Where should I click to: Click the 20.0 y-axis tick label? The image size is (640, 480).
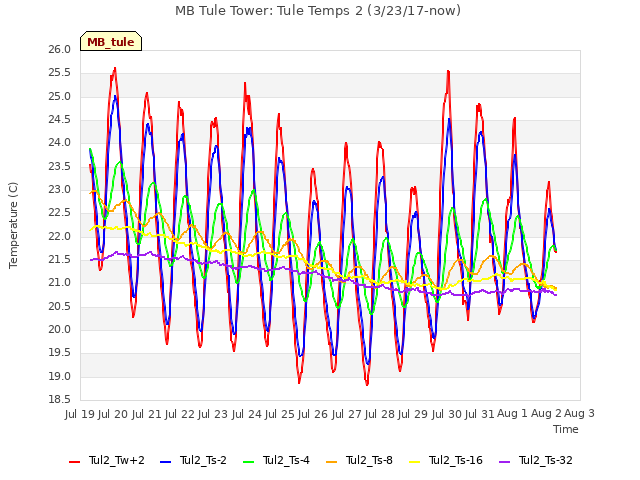click(x=60, y=330)
